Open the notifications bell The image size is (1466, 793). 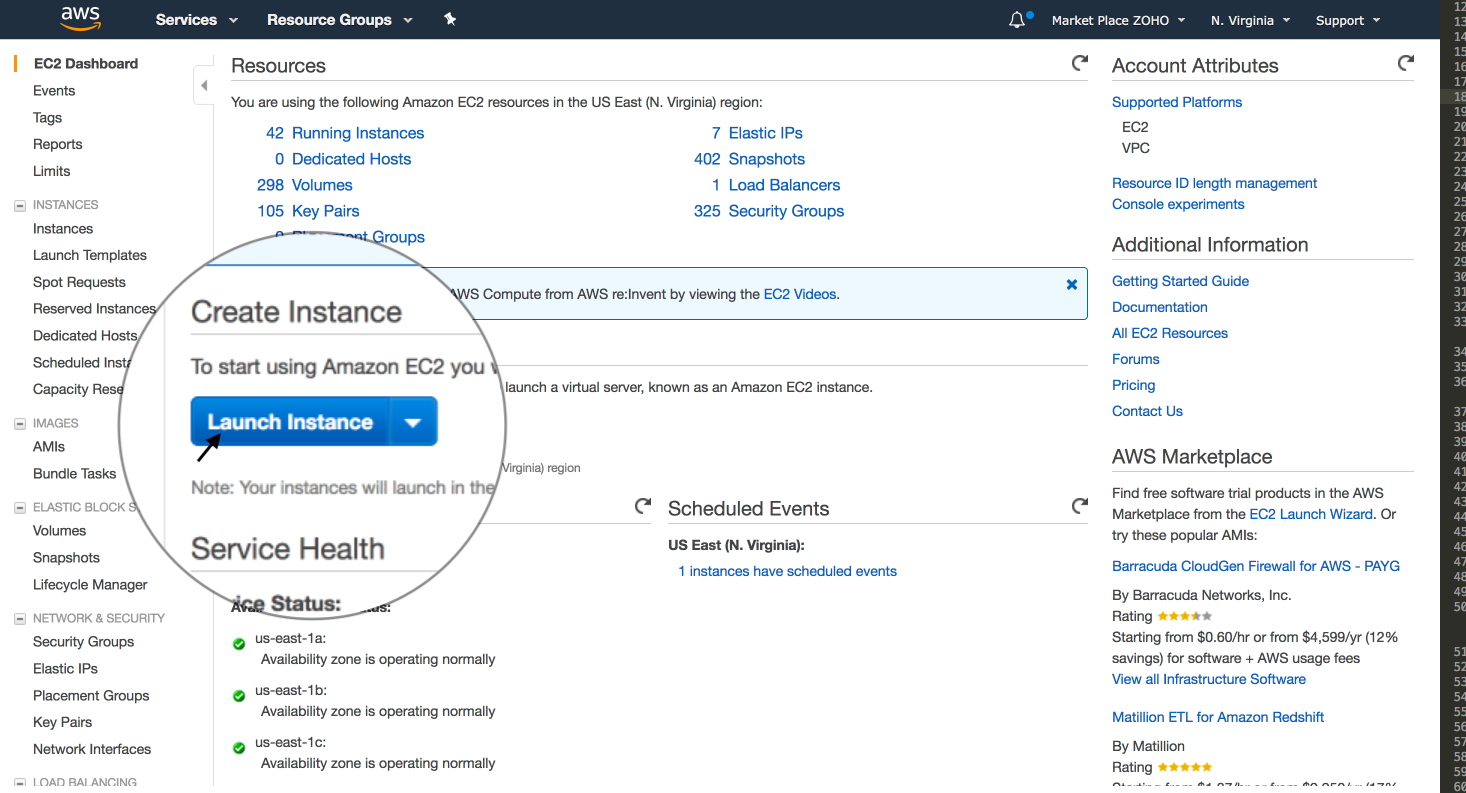(1017, 20)
